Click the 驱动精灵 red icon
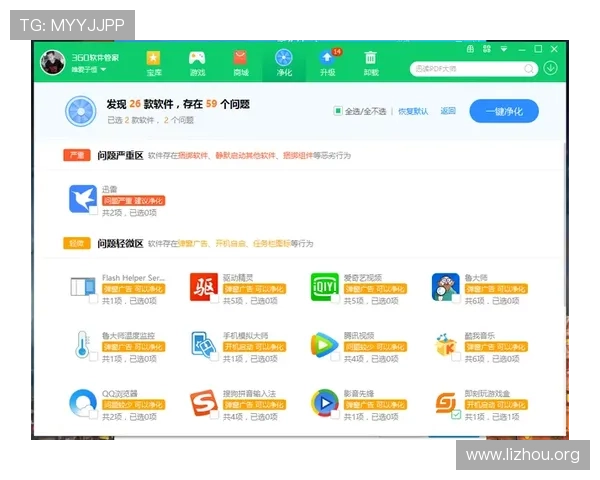 (204, 287)
